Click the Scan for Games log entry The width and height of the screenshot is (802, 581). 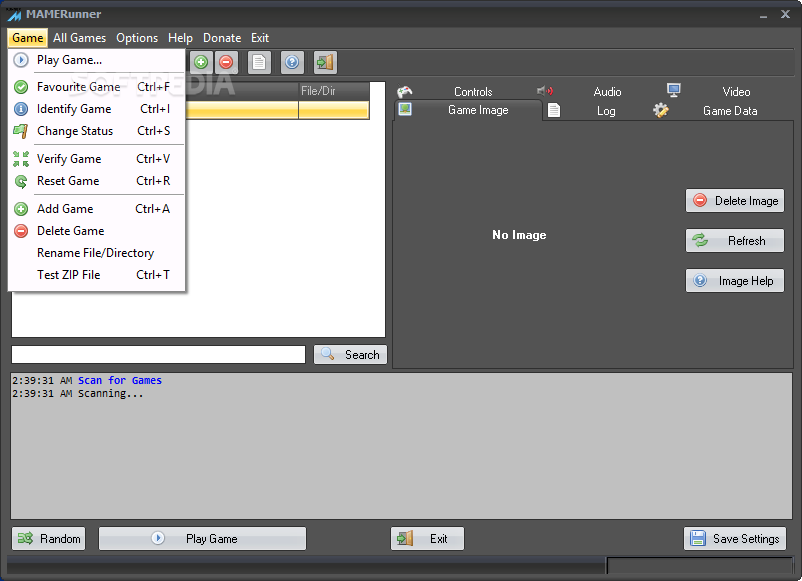tap(120, 381)
